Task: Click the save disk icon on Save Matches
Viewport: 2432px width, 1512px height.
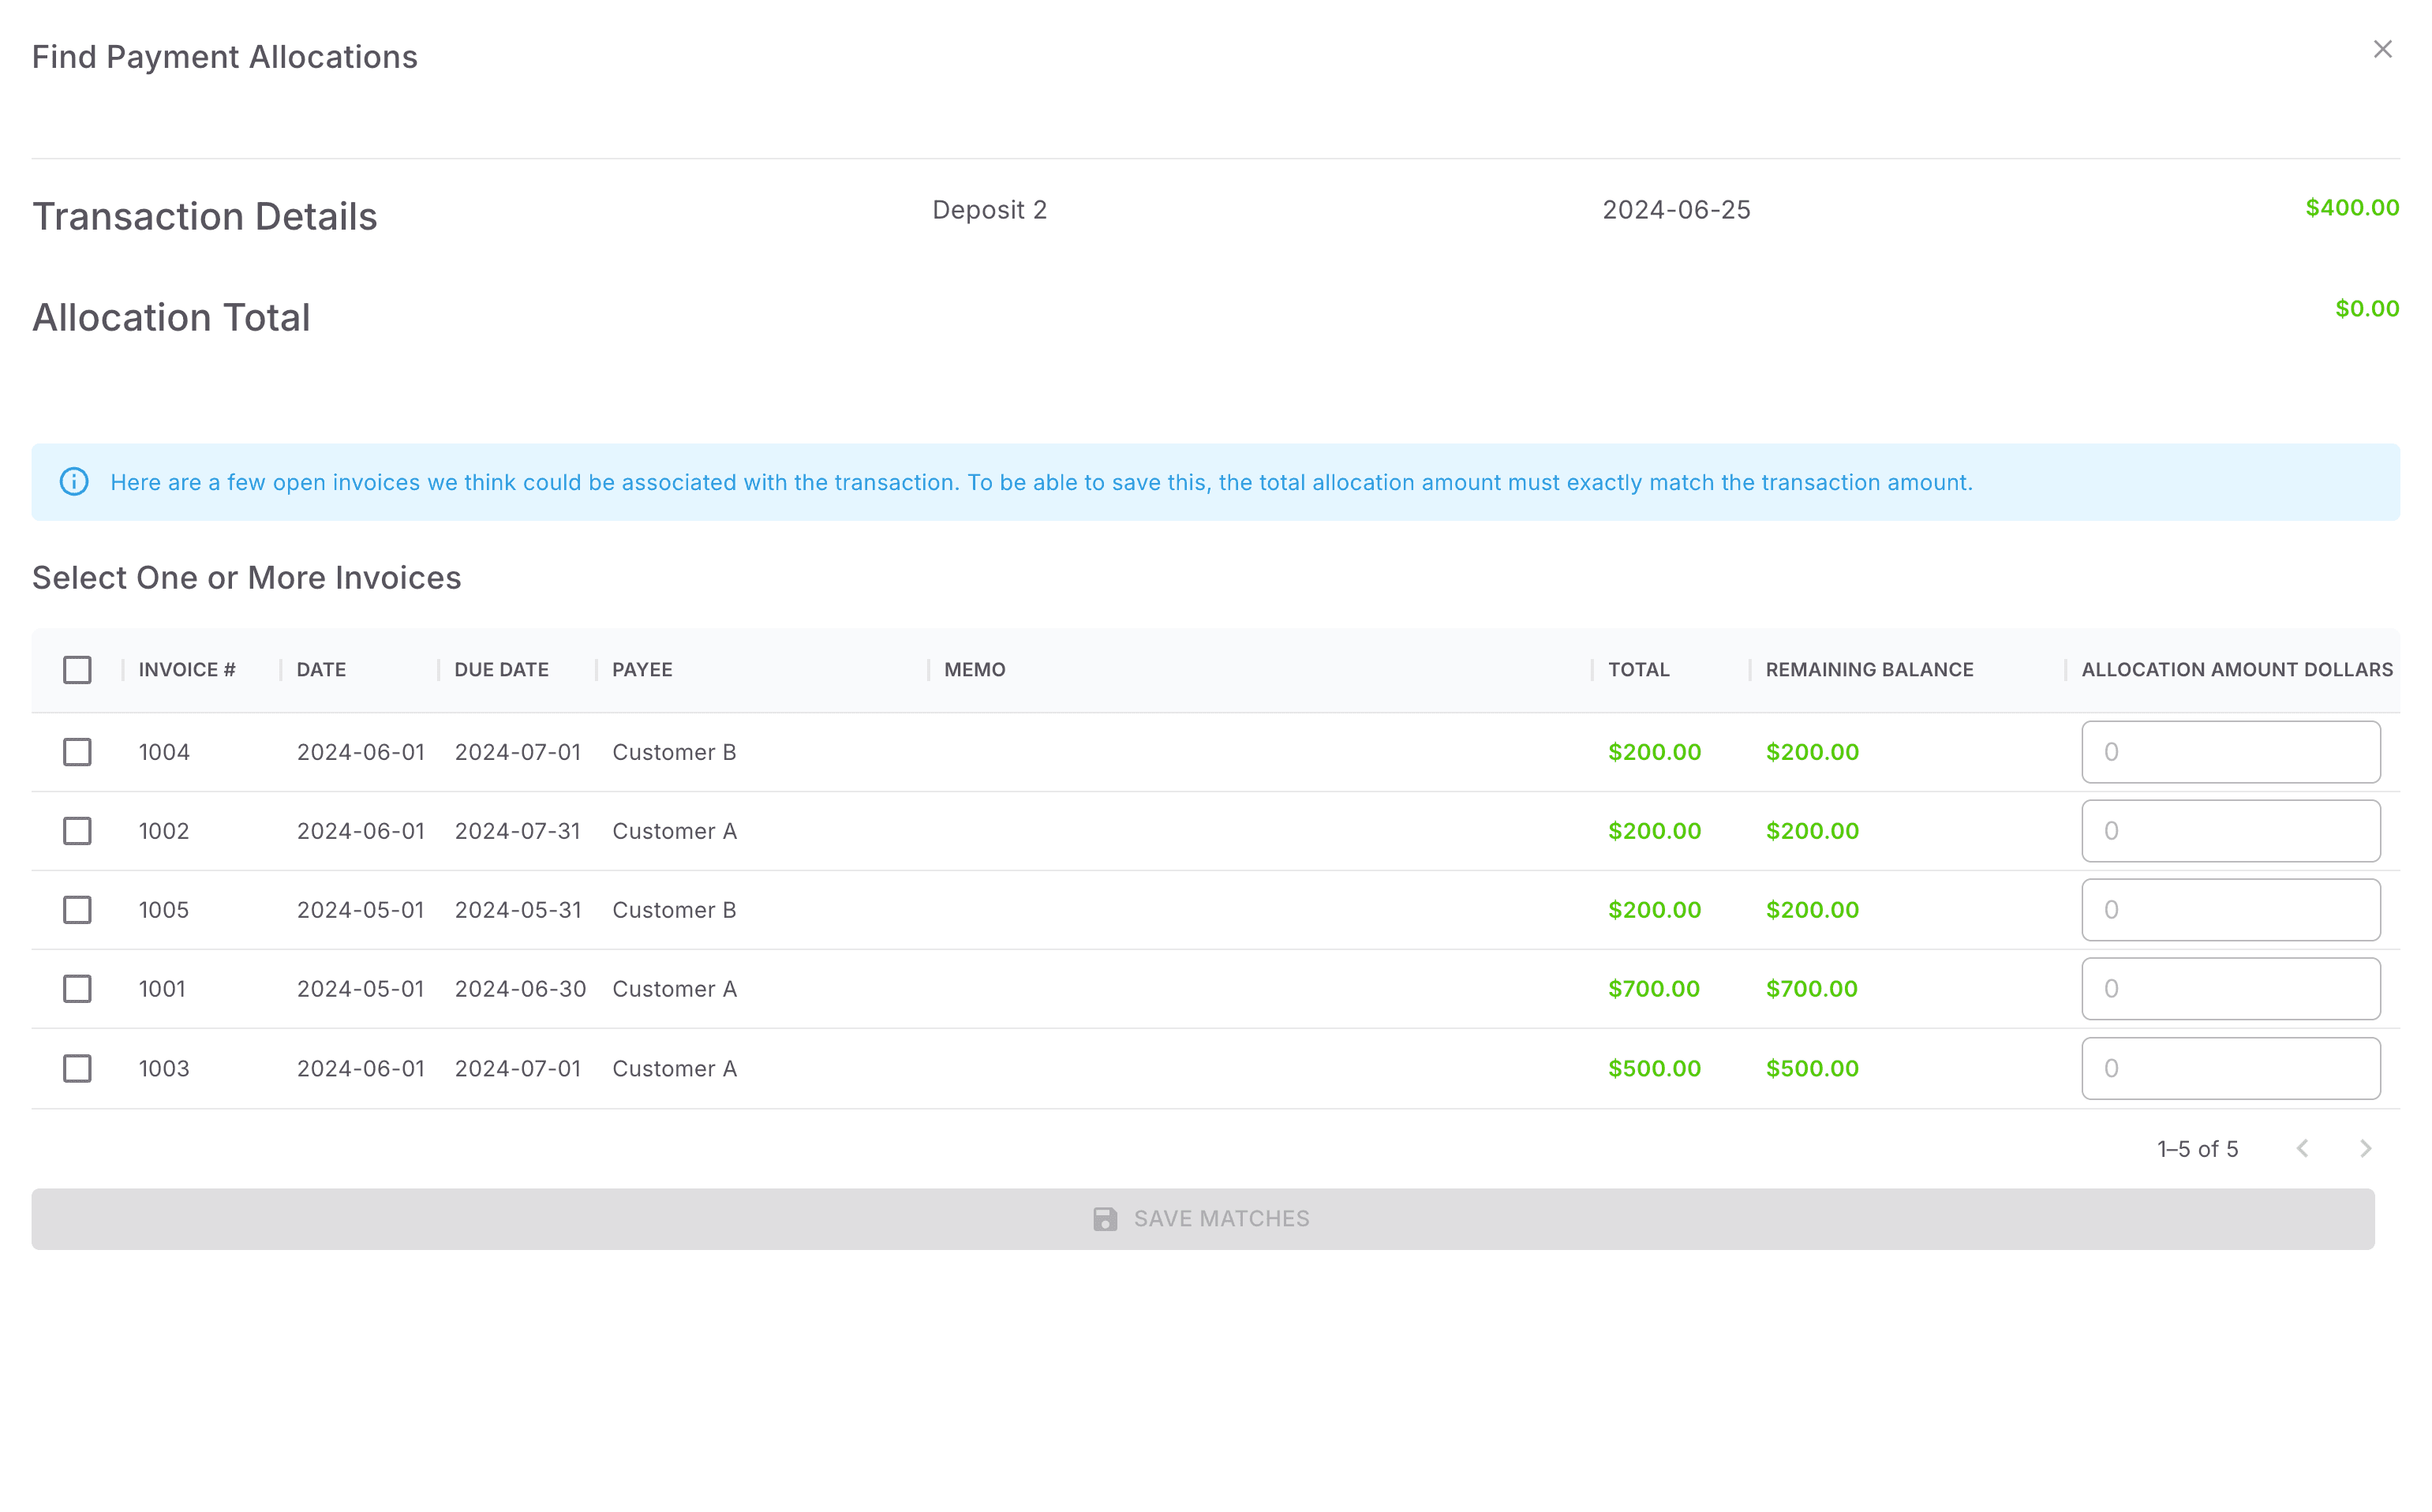Action: tap(1104, 1219)
